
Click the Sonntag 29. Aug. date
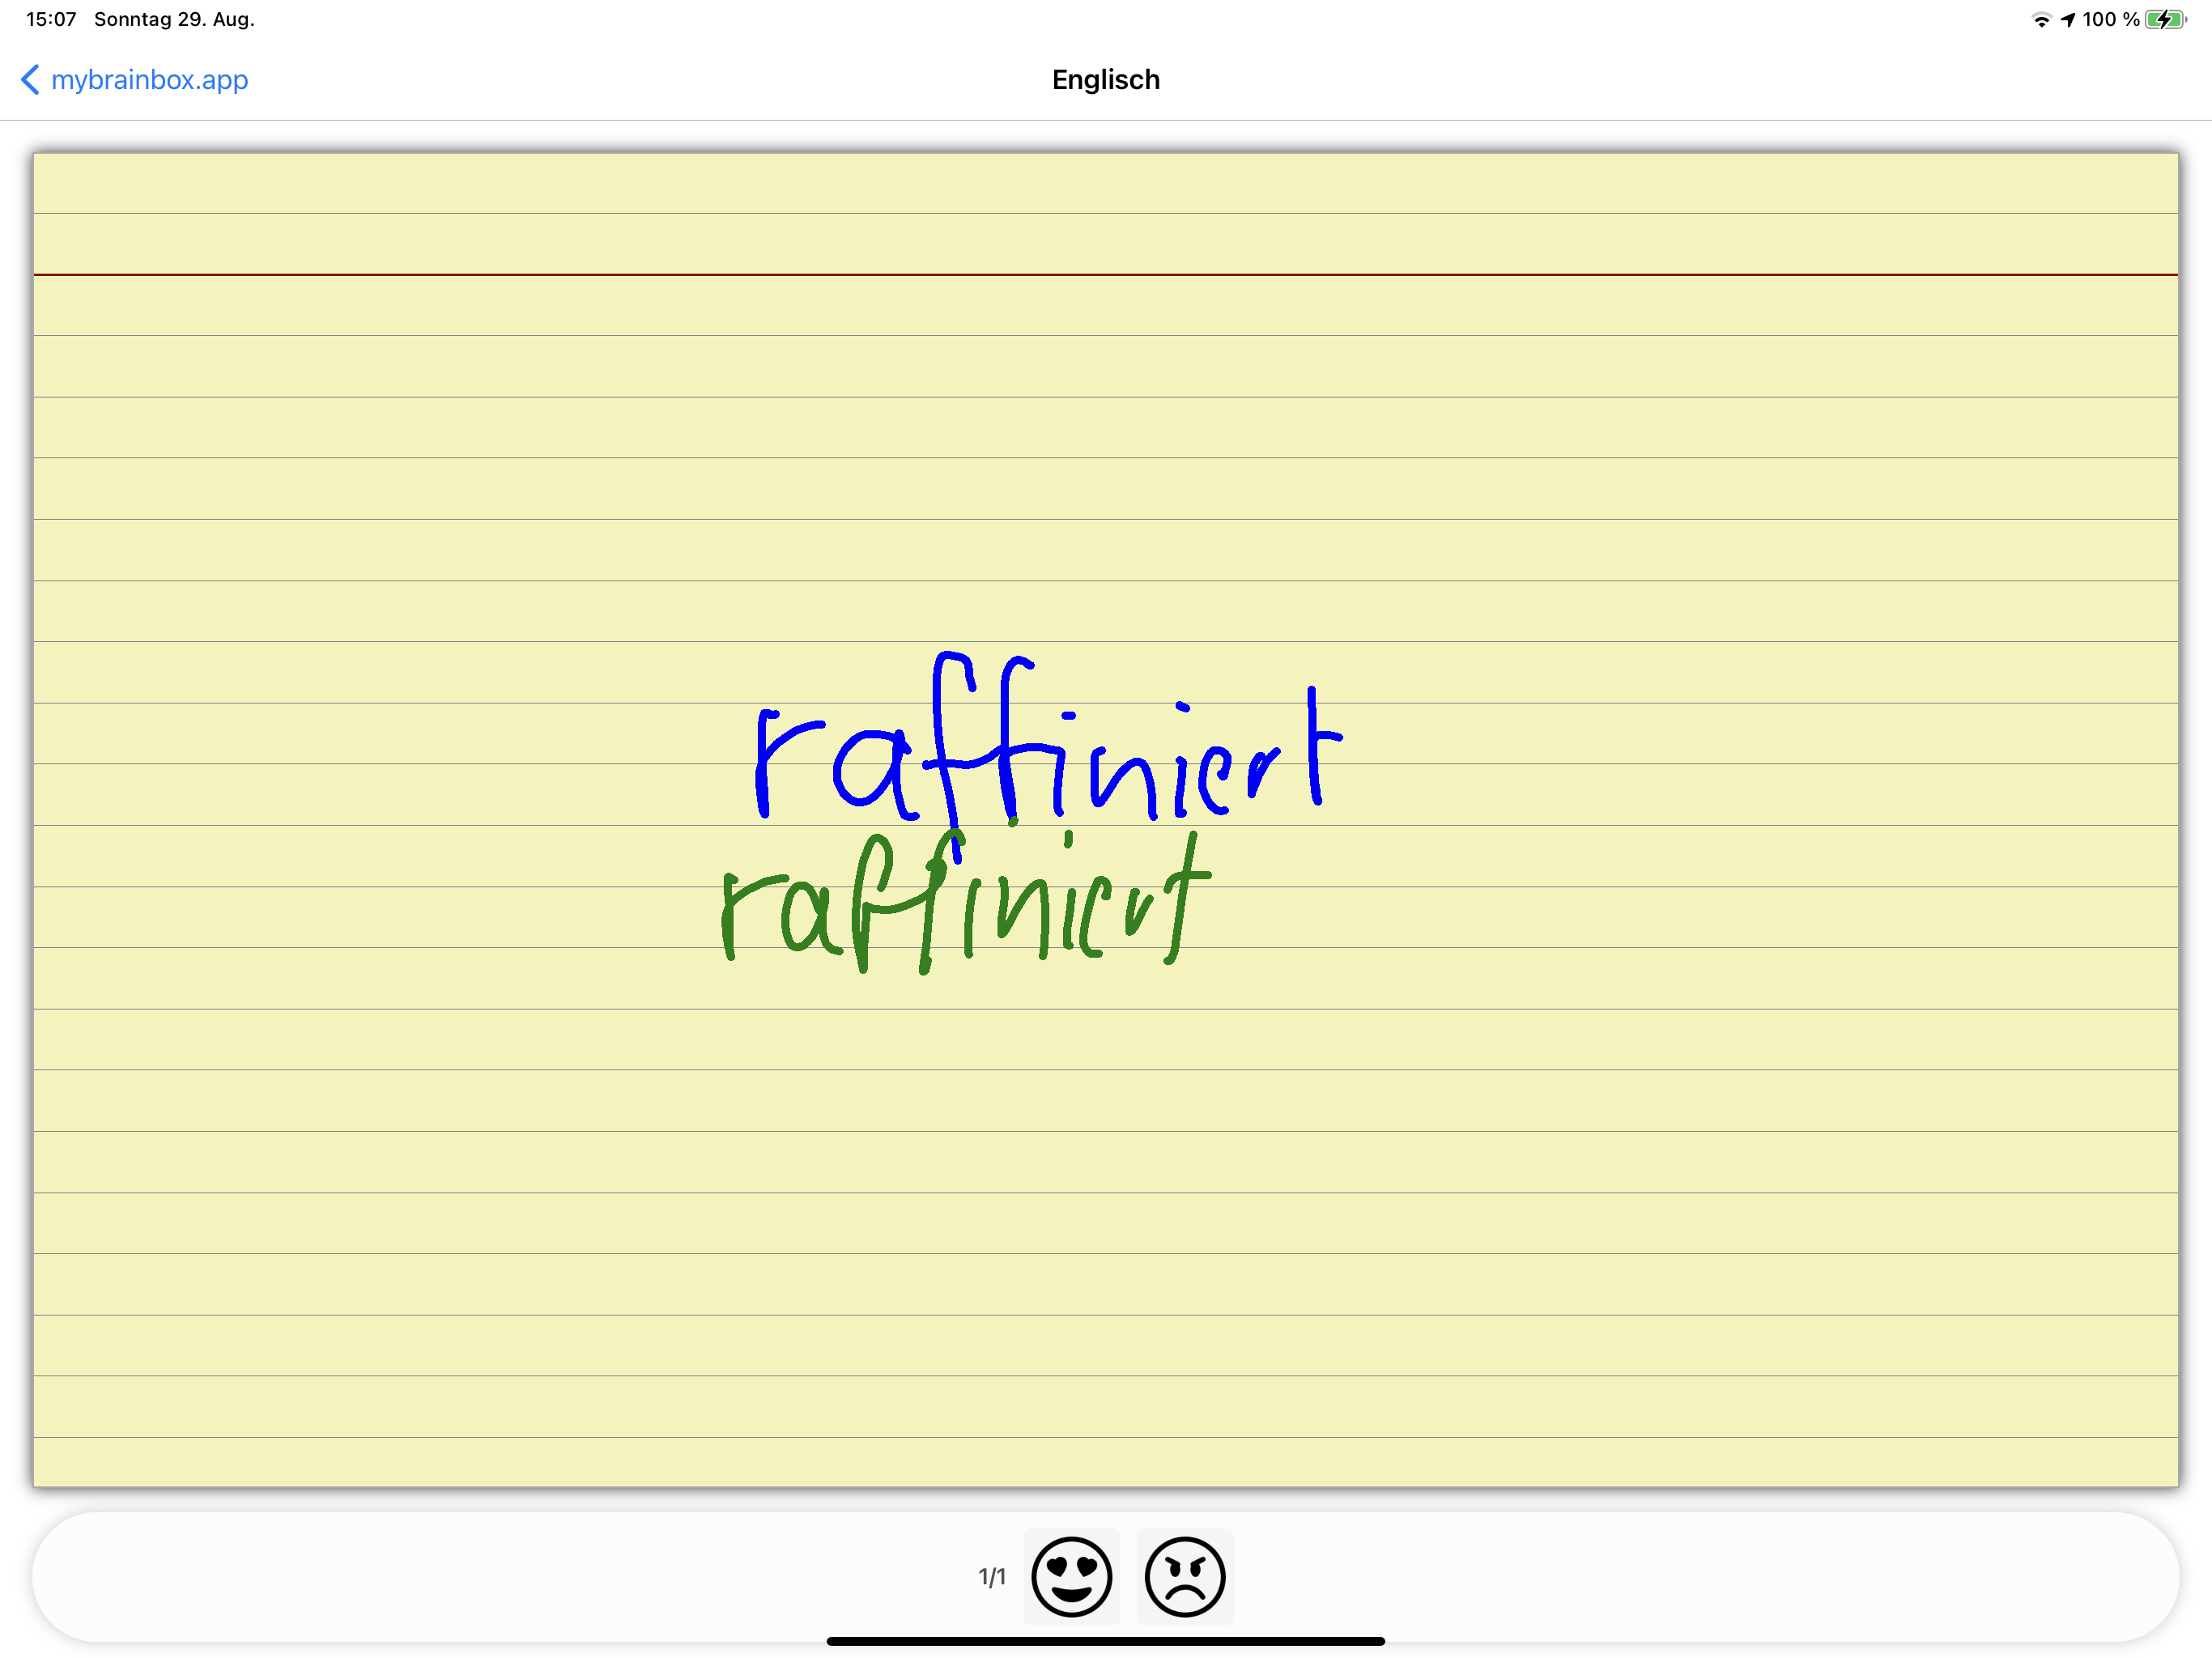[174, 20]
